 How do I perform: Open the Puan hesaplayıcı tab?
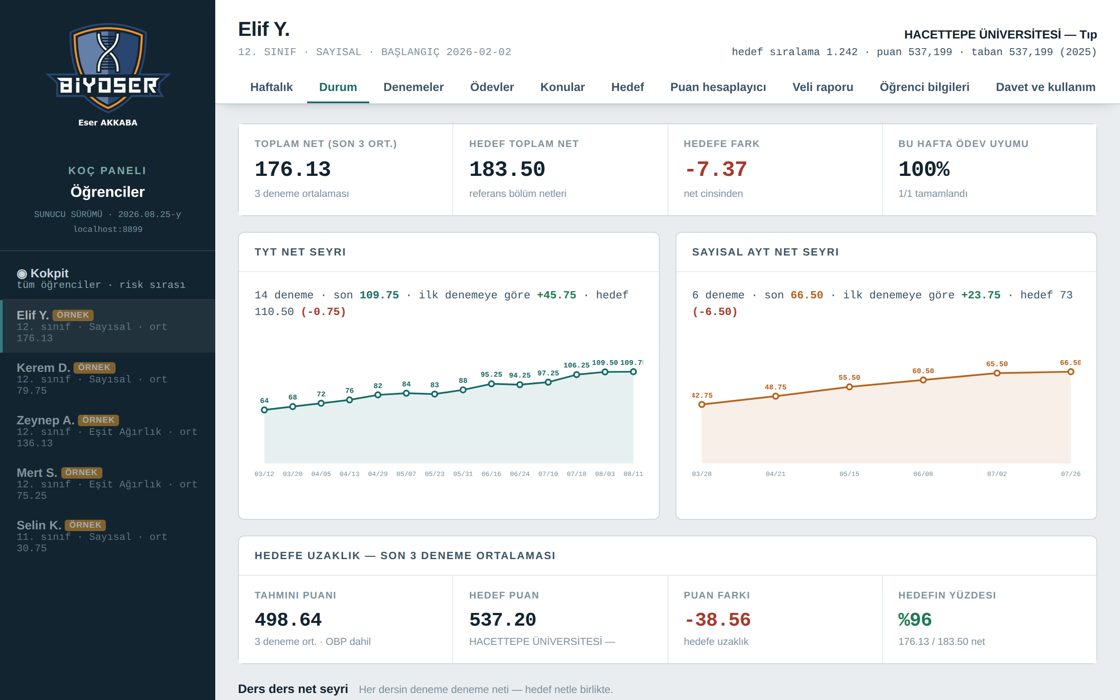click(718, 87)
